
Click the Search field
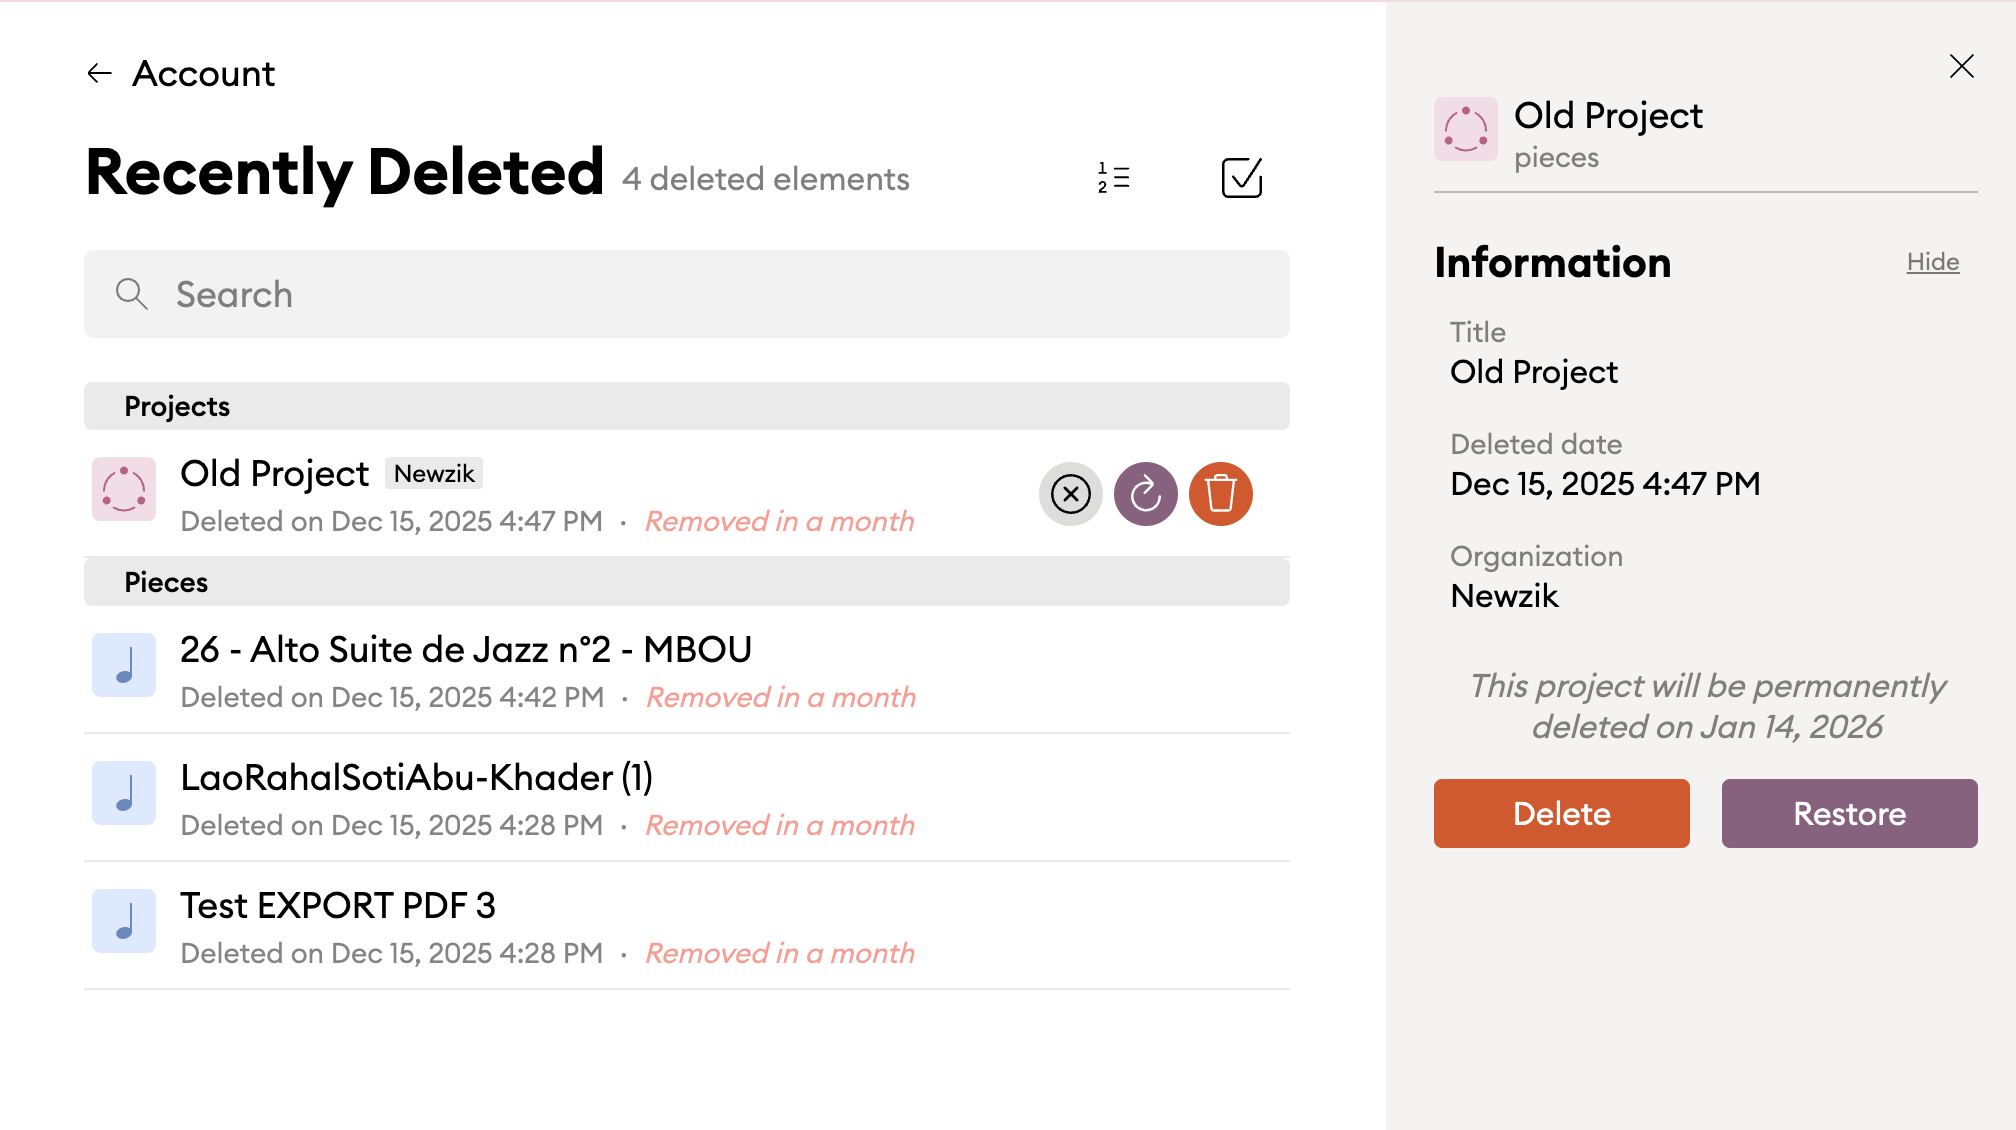pos(686,294)
